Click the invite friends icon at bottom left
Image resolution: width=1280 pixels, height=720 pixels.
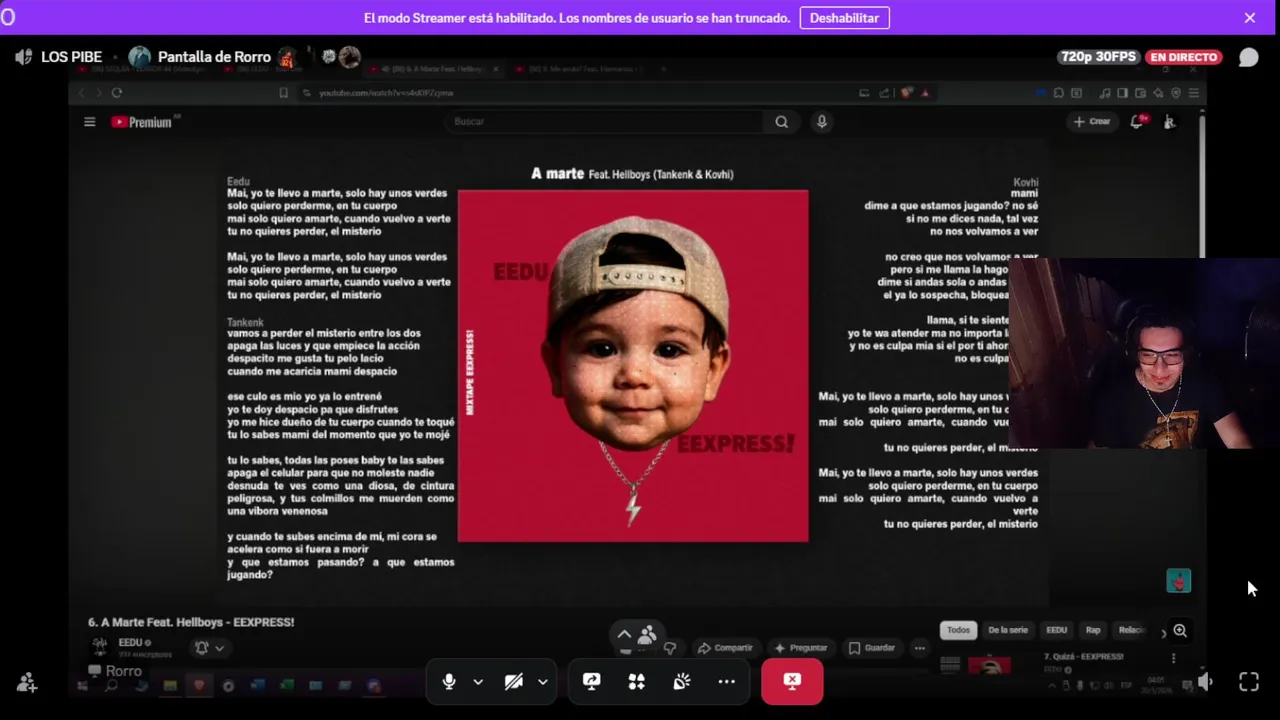(27, 682)
